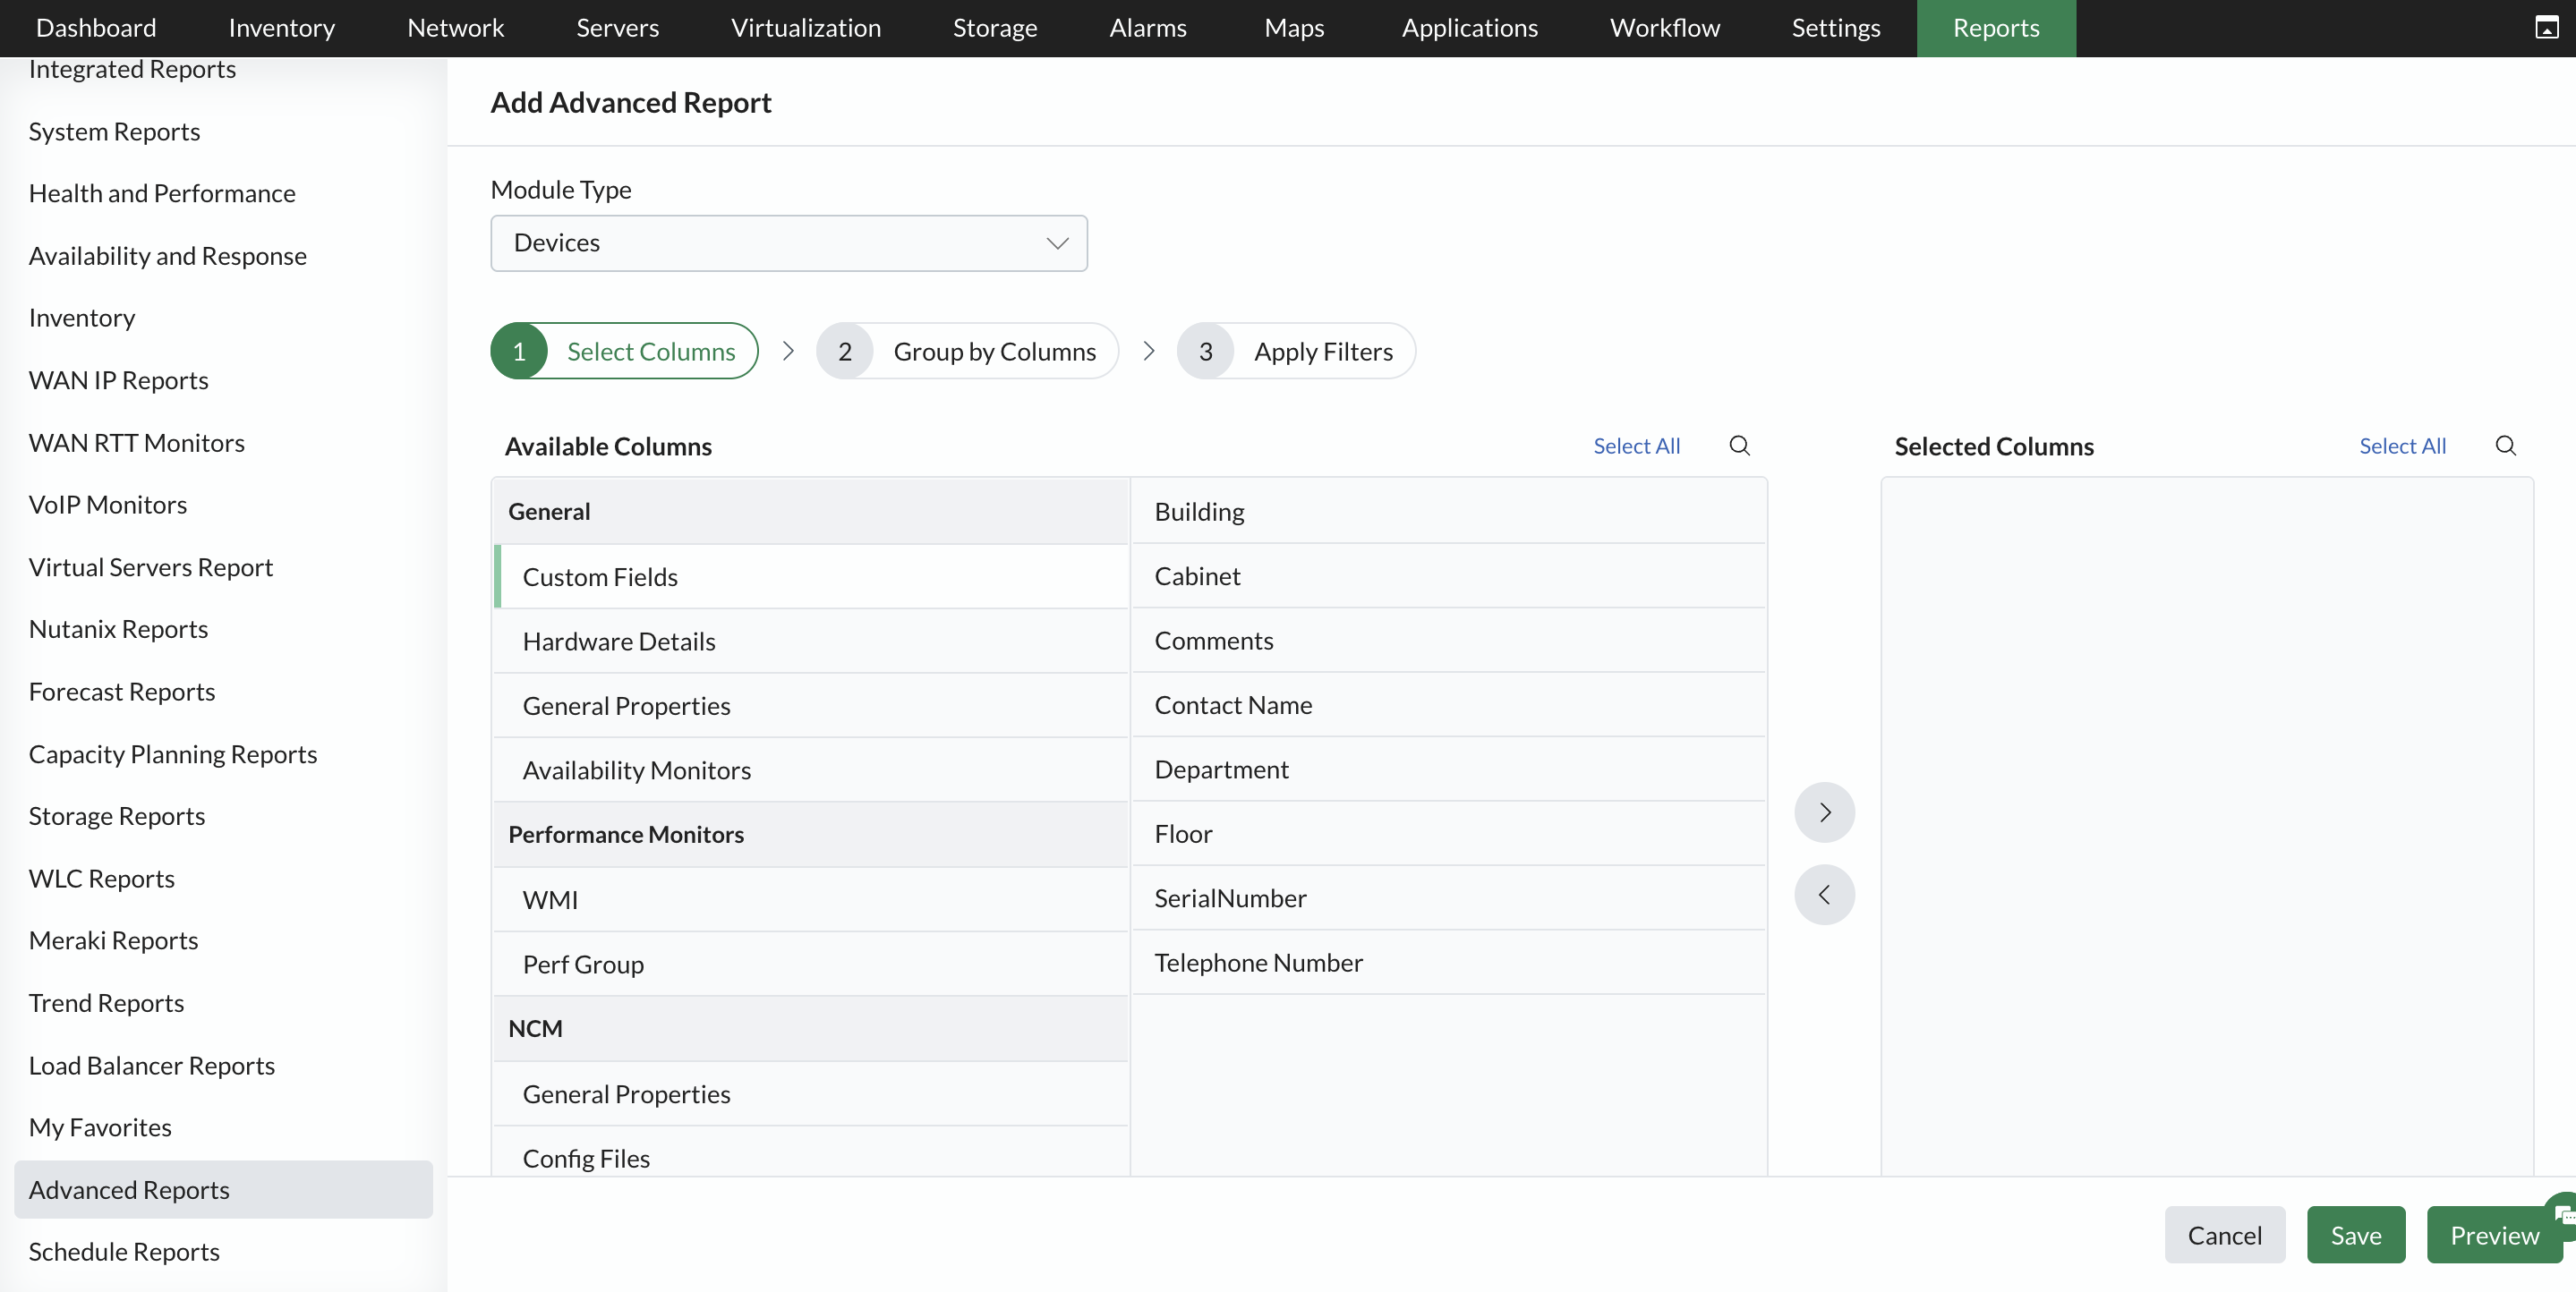This screenshot has height=1292, width=2576.
Task: Open Forecast Reports
Action: pyautogui.click(x=122, y=692)
